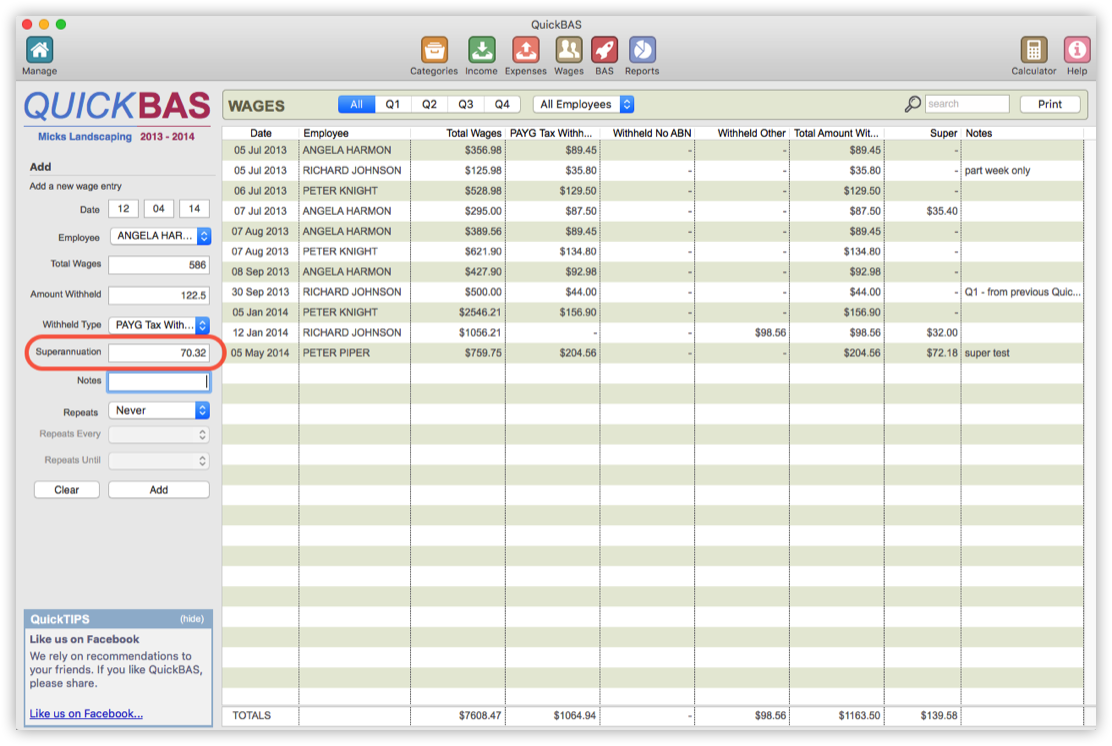Open the Help icon
Viewport: 1112px width, 746px height.
point(1077,50)
